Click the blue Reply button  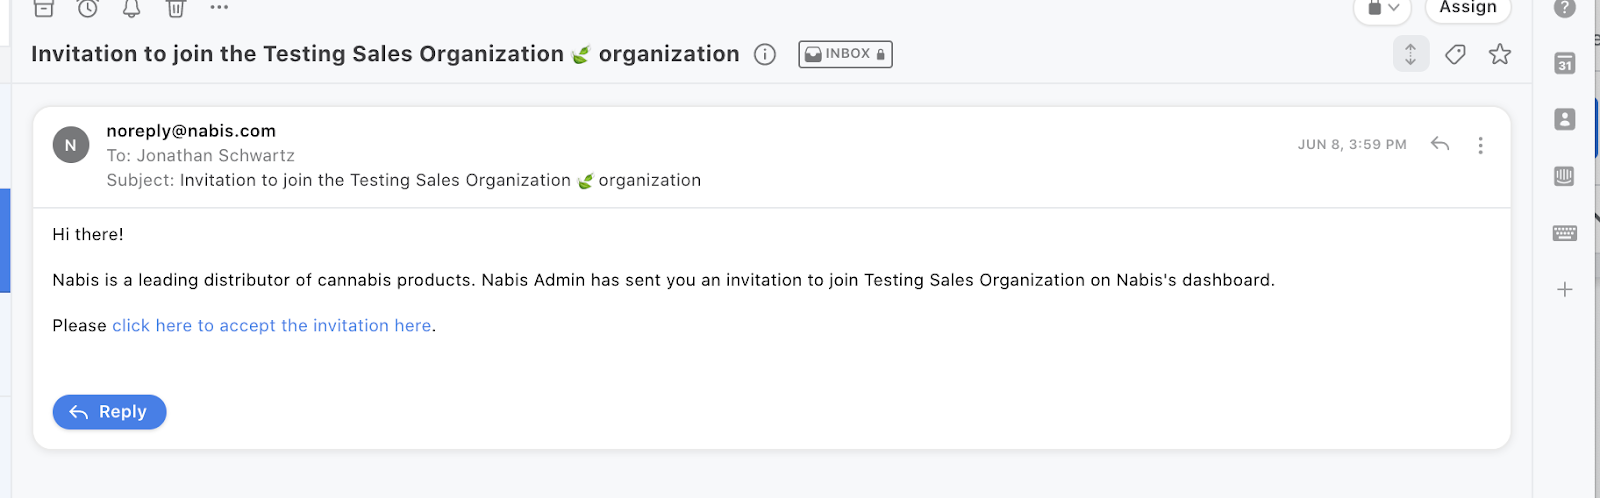click(x=109, y=412)
